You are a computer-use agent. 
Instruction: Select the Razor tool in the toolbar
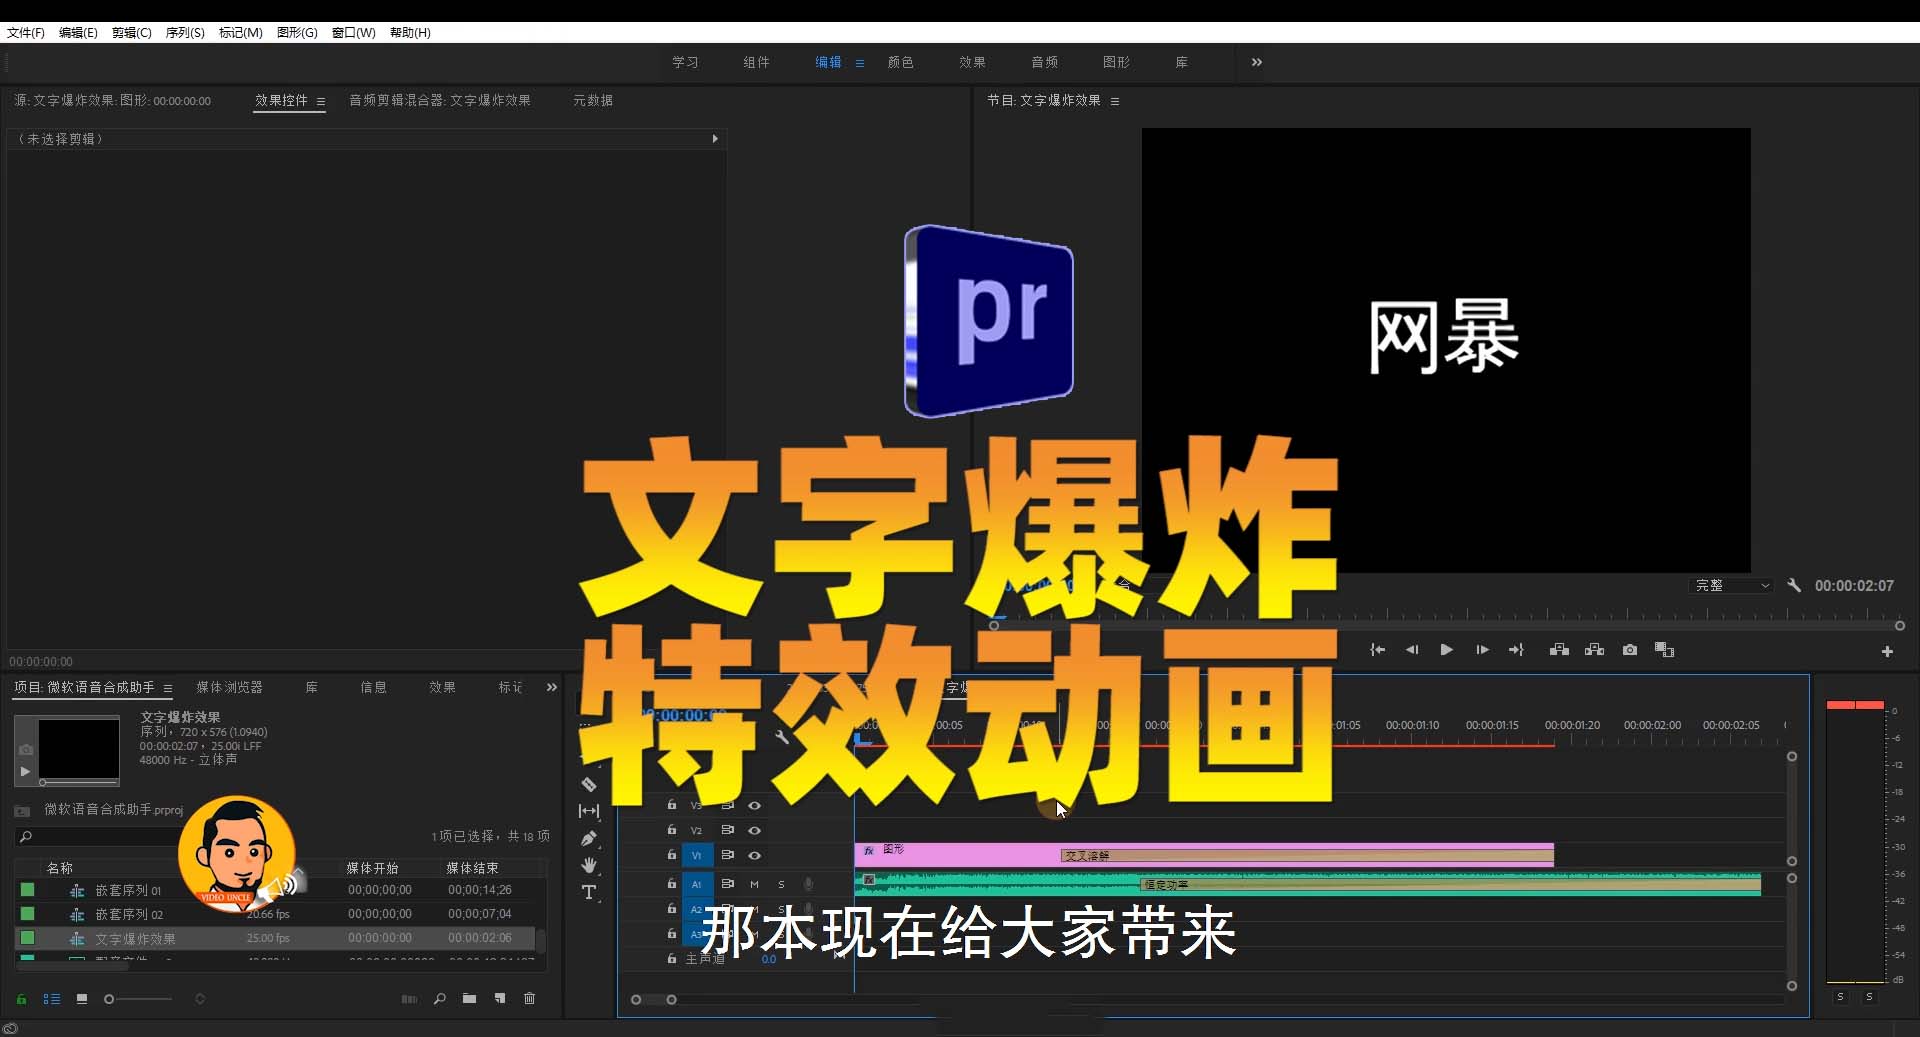[x=589, y=785]
